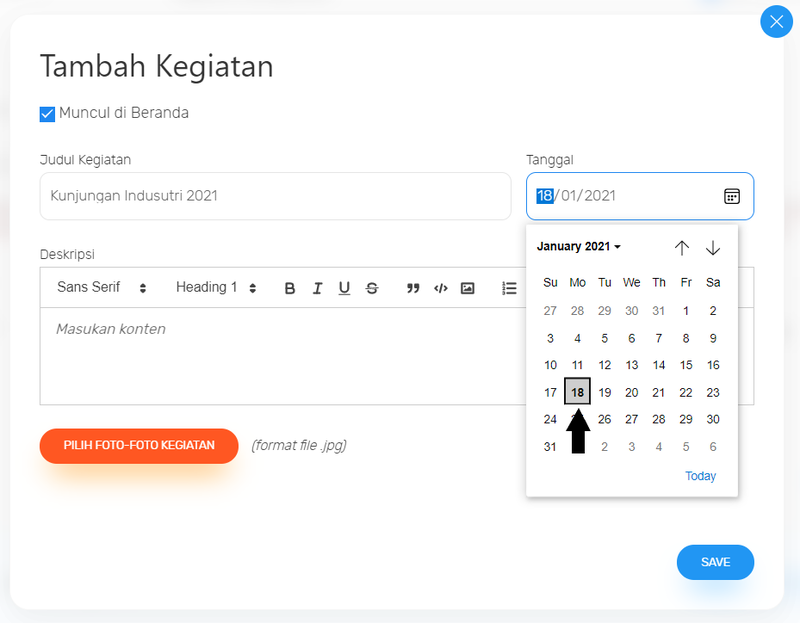The height and width of the screenshot is (623, 800).
Task: Insert a blockquote with quote icon
Action: tap(413, 288)
